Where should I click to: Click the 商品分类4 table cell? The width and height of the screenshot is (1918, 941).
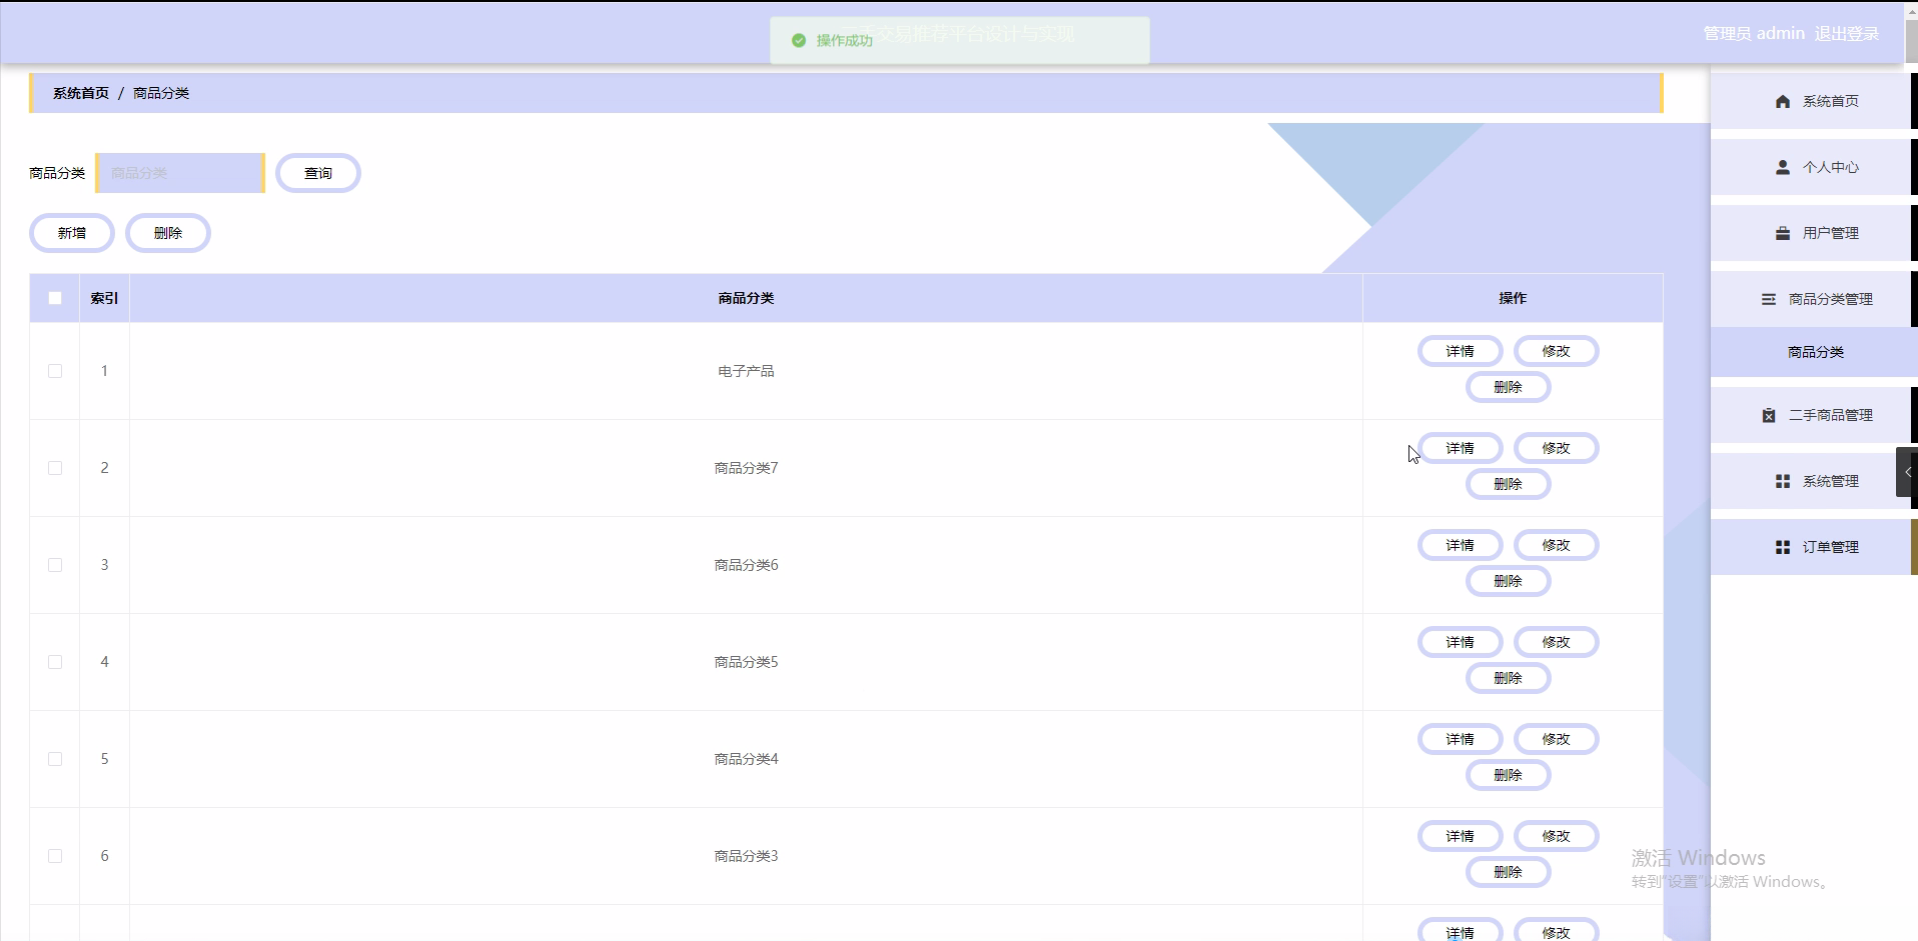[746, 759]
